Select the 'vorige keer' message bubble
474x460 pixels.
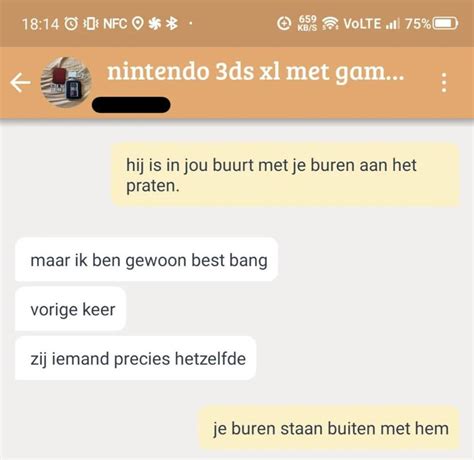pos(71,309)
